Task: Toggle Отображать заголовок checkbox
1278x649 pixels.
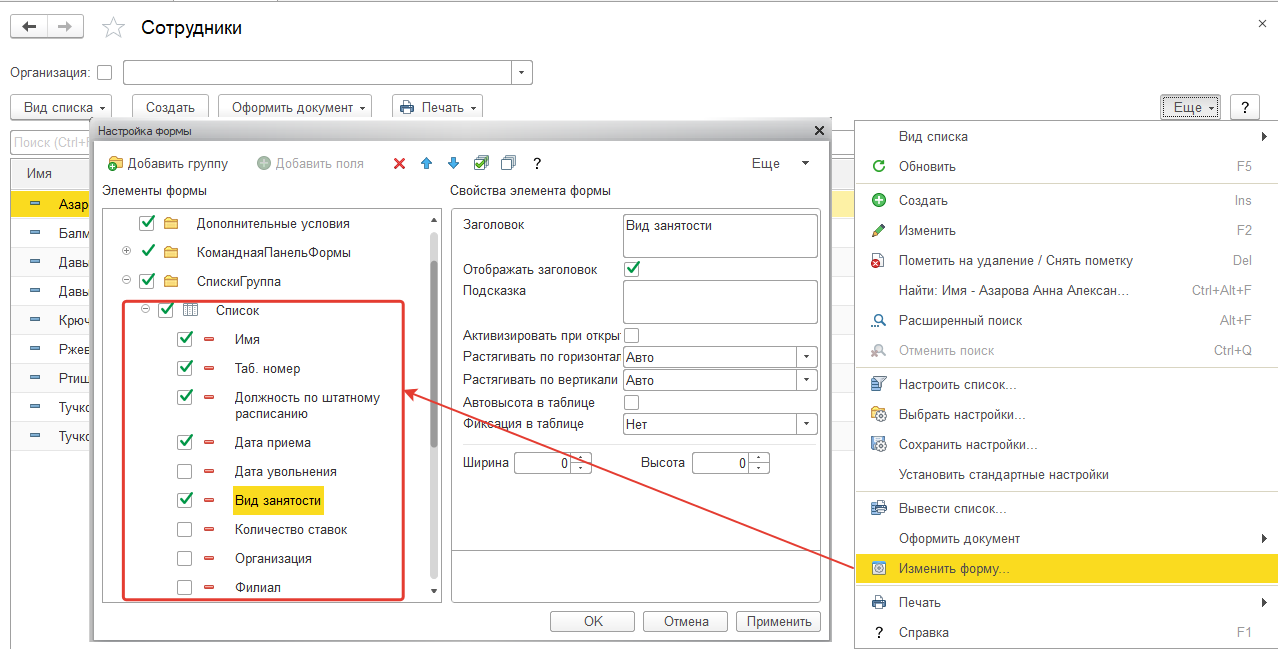Action: (x=632, y=269)
